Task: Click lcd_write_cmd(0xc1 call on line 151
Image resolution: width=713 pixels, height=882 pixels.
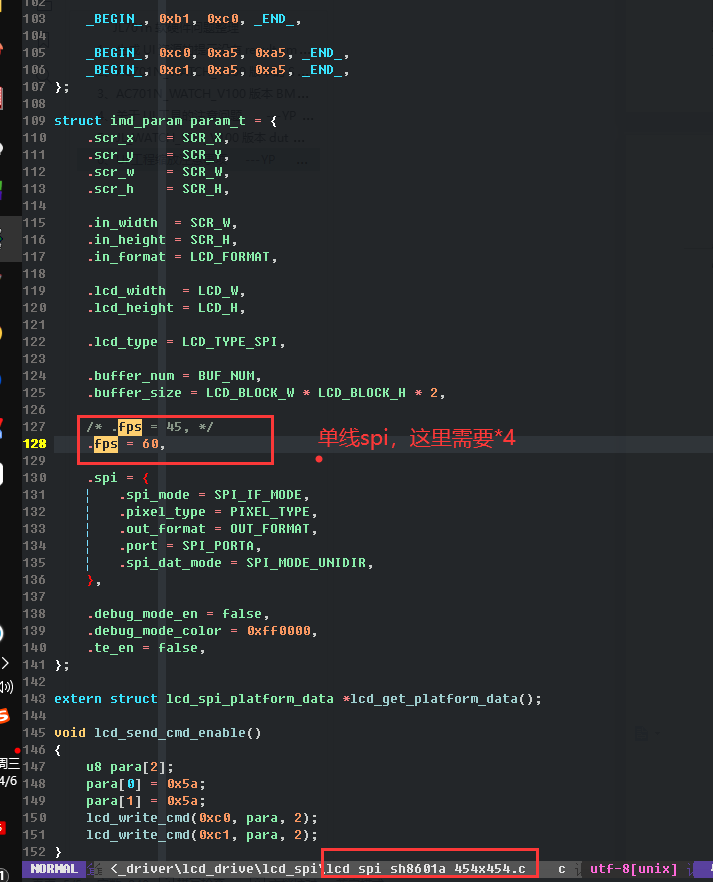Action: coord(157,835)
